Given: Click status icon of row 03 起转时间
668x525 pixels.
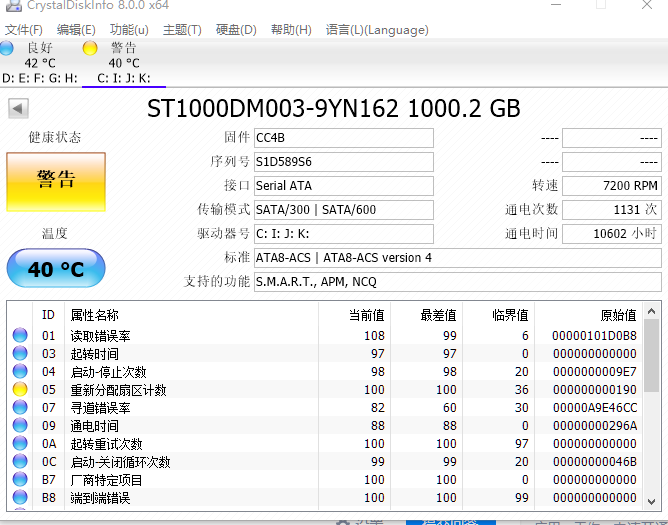Looking at the screenshot, I should pos(20,353).
